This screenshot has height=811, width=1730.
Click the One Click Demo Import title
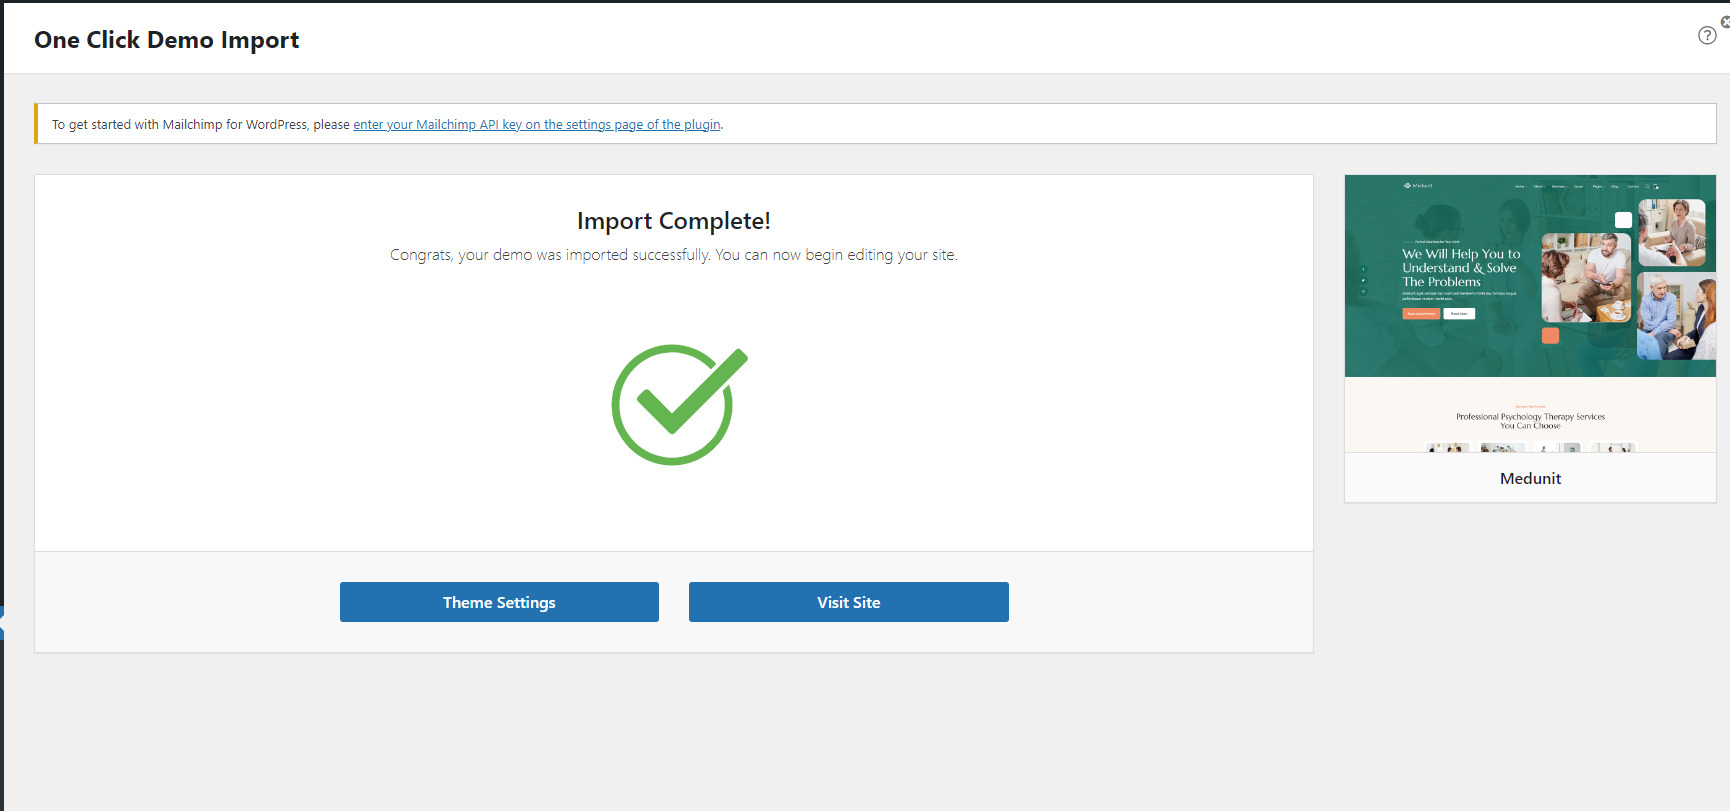point(167,40)
